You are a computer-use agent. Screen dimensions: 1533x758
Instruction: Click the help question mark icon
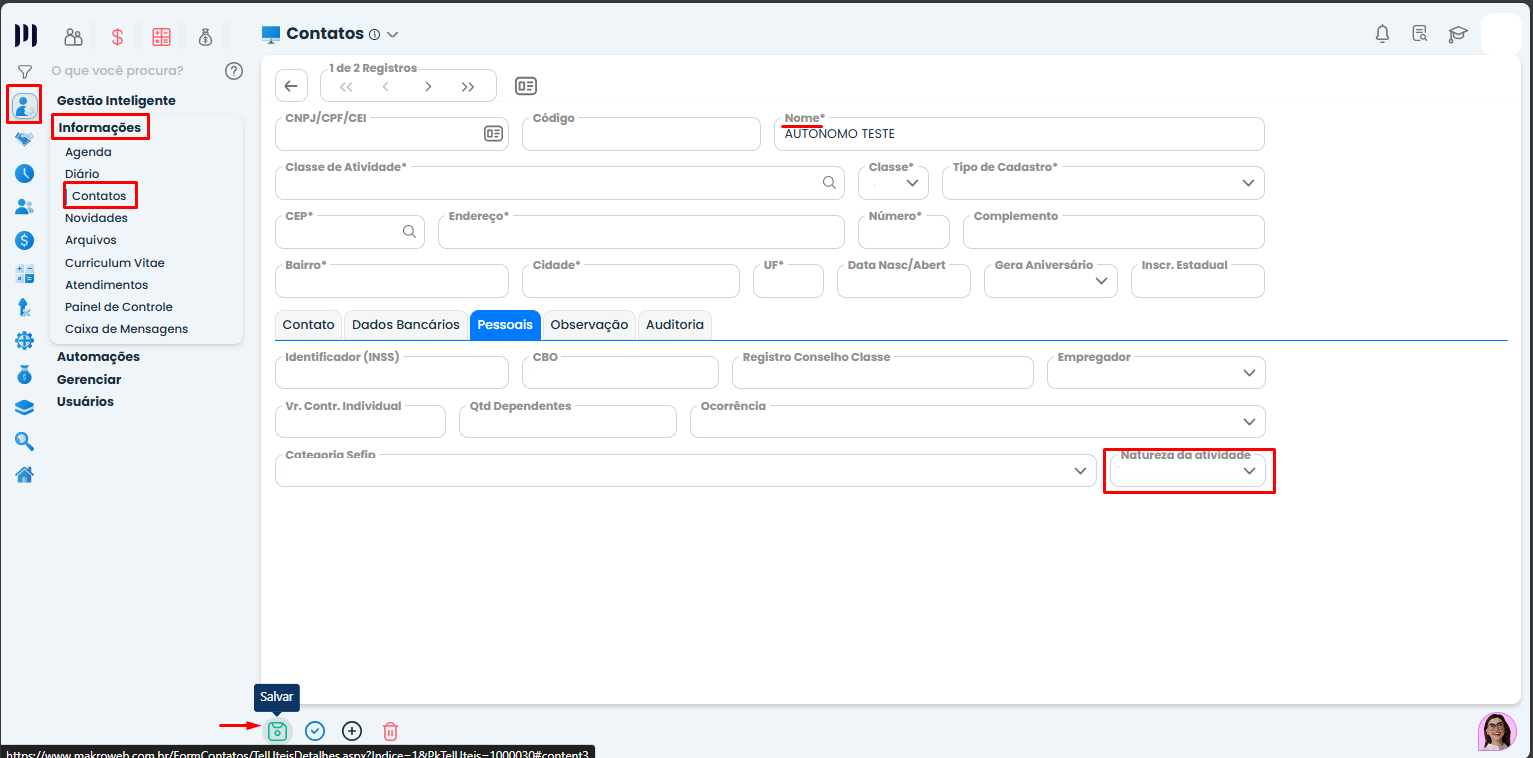pos(234,71)
